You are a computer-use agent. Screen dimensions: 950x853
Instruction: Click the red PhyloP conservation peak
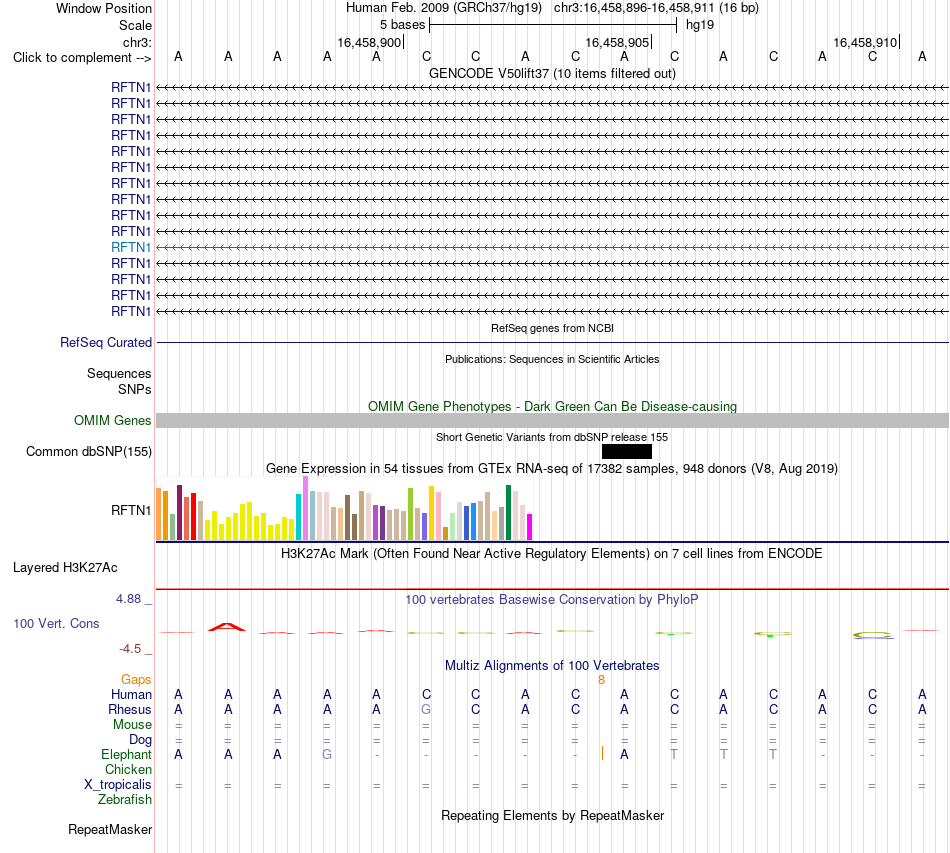(x=227, y=627)
